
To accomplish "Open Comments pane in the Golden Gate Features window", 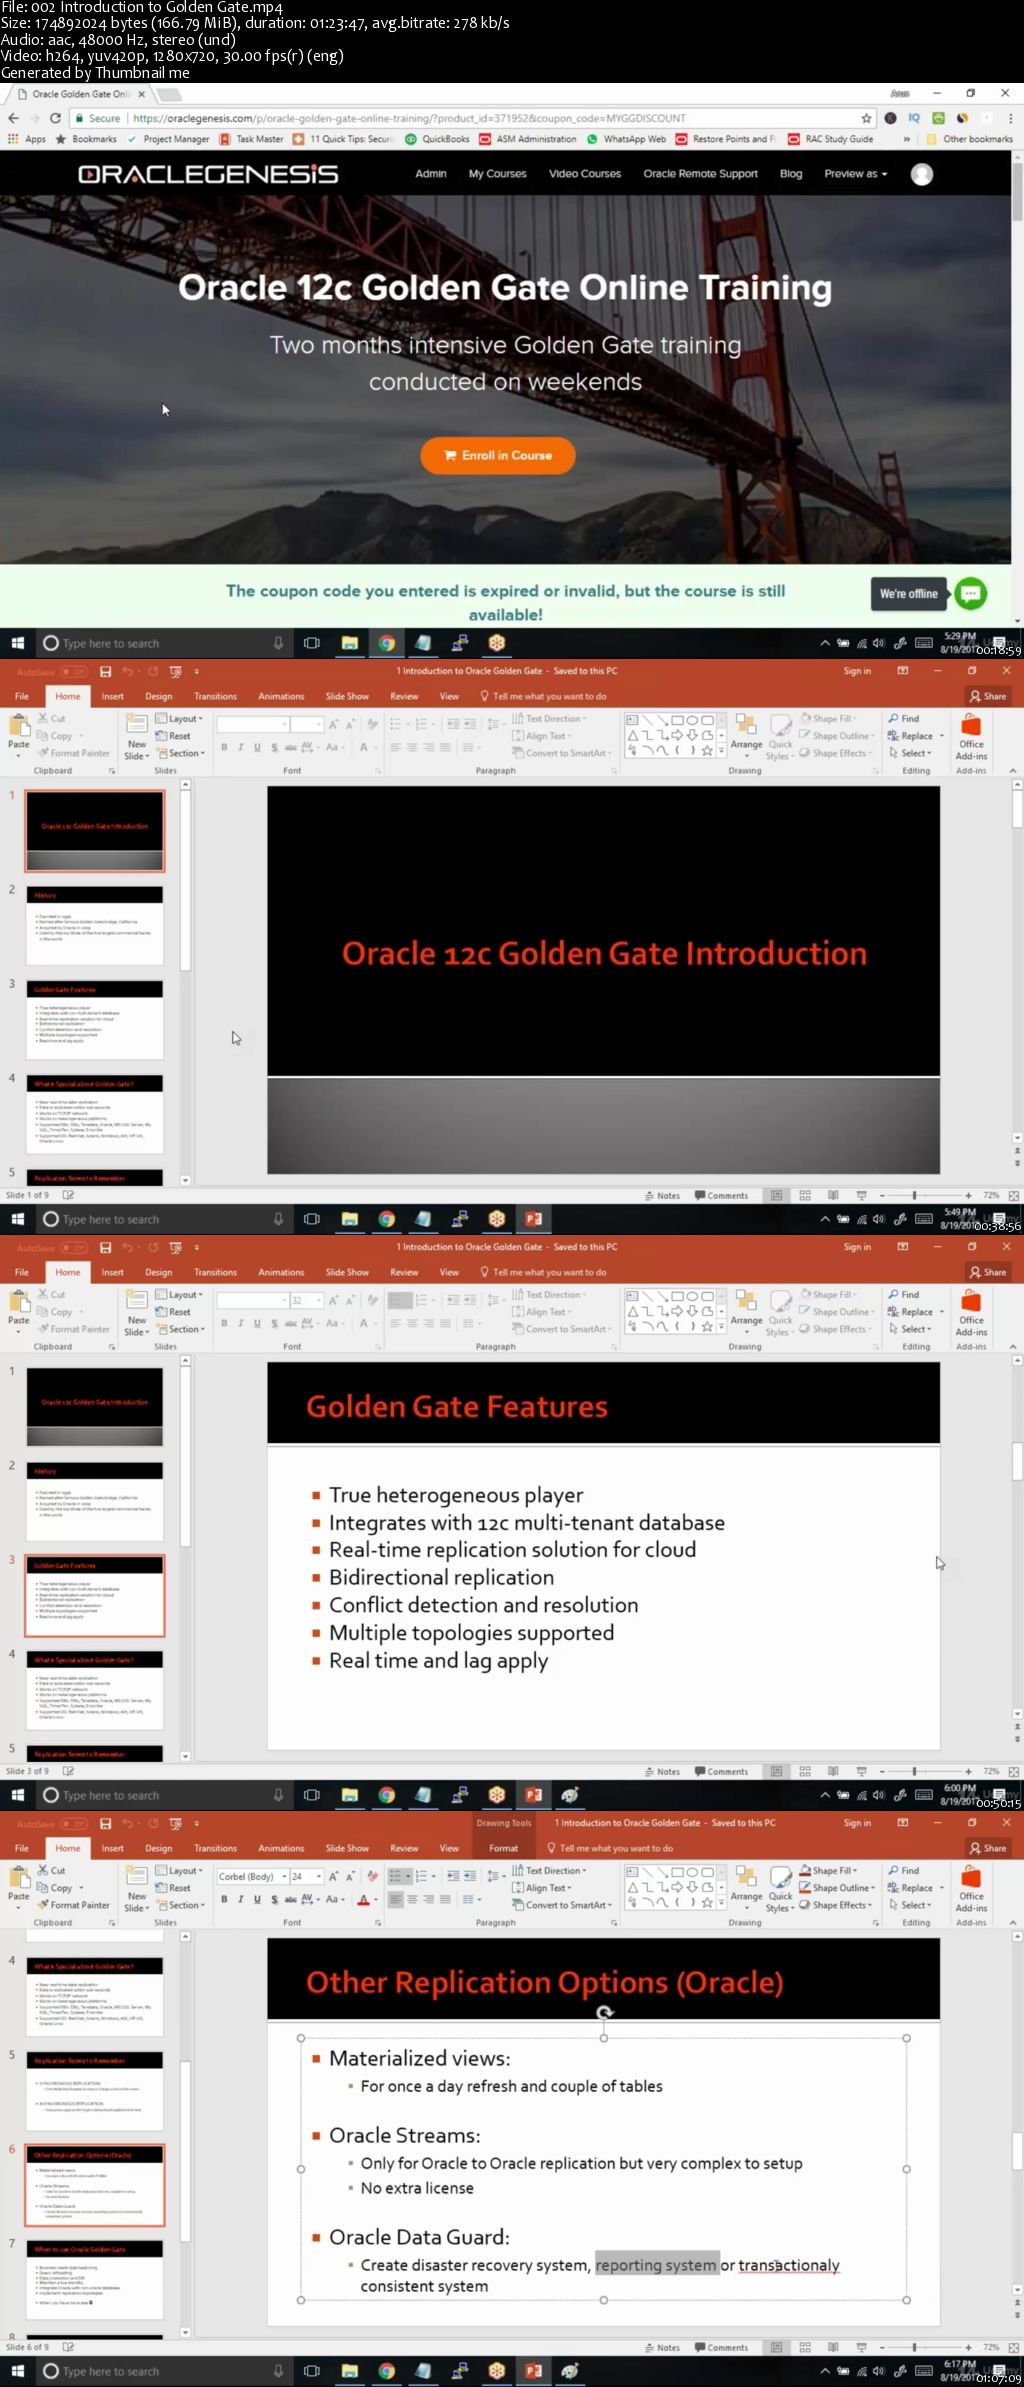I will 722,1771.
